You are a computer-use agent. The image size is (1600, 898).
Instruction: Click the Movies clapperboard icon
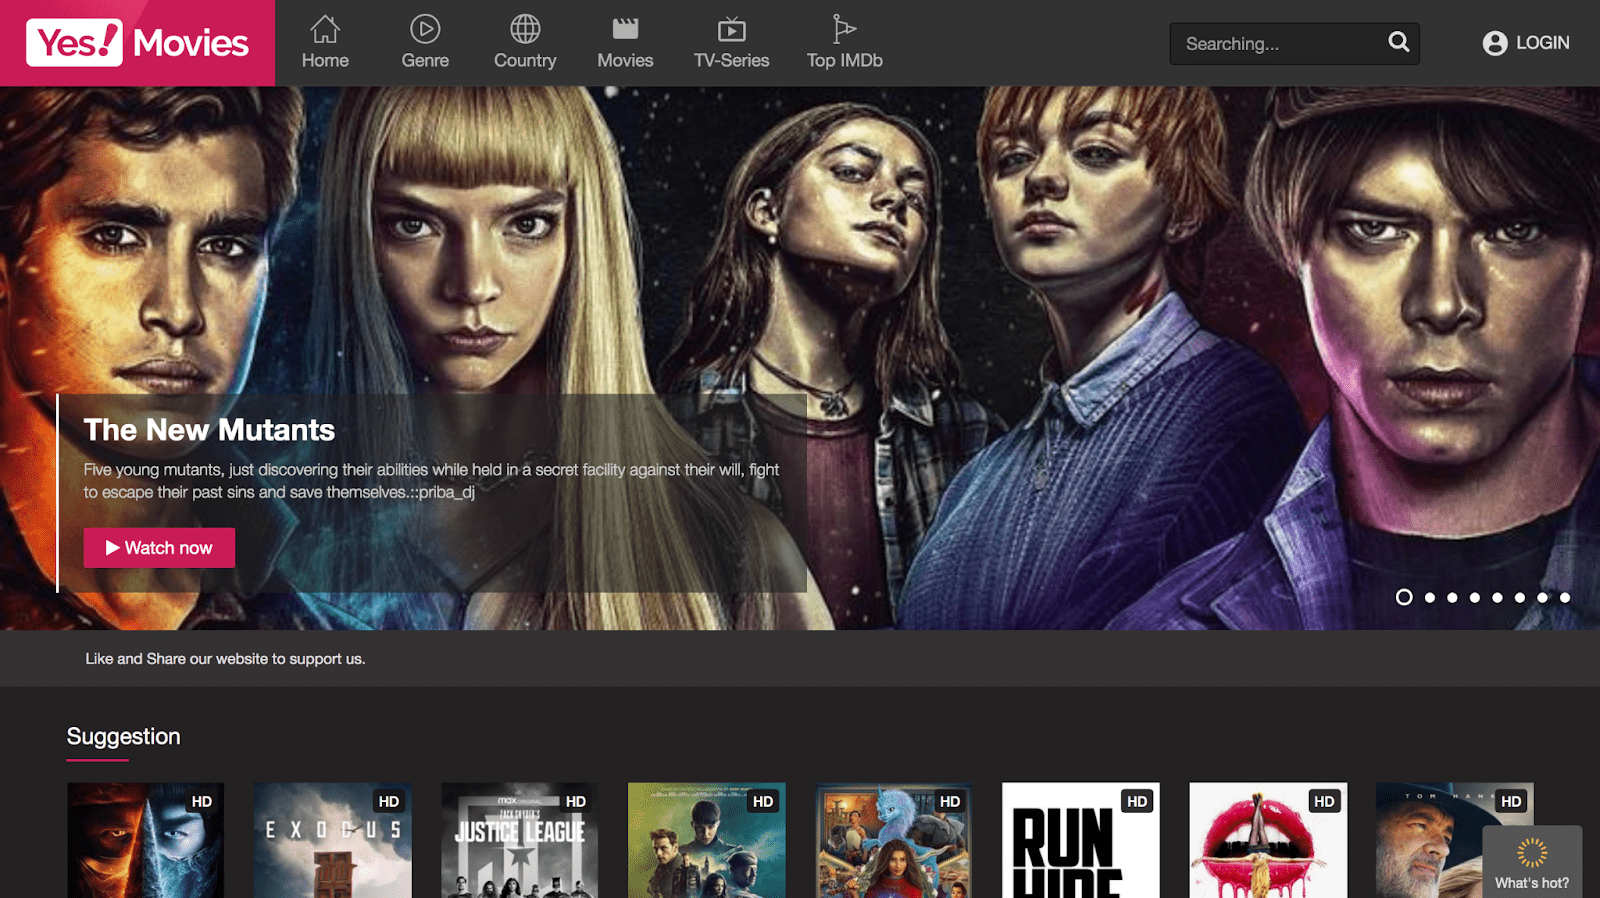(x=625, y=29)
